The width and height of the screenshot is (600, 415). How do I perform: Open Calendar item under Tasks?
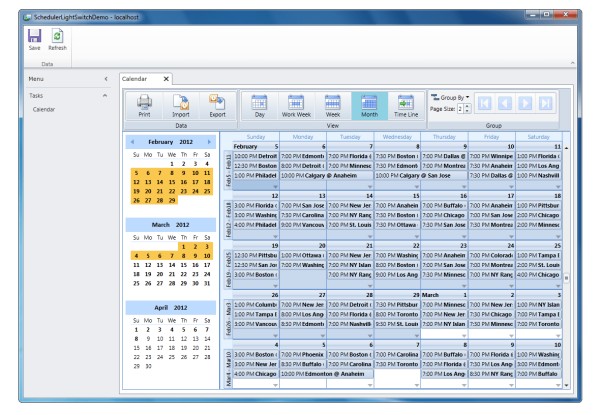click(x=44, y=109)
